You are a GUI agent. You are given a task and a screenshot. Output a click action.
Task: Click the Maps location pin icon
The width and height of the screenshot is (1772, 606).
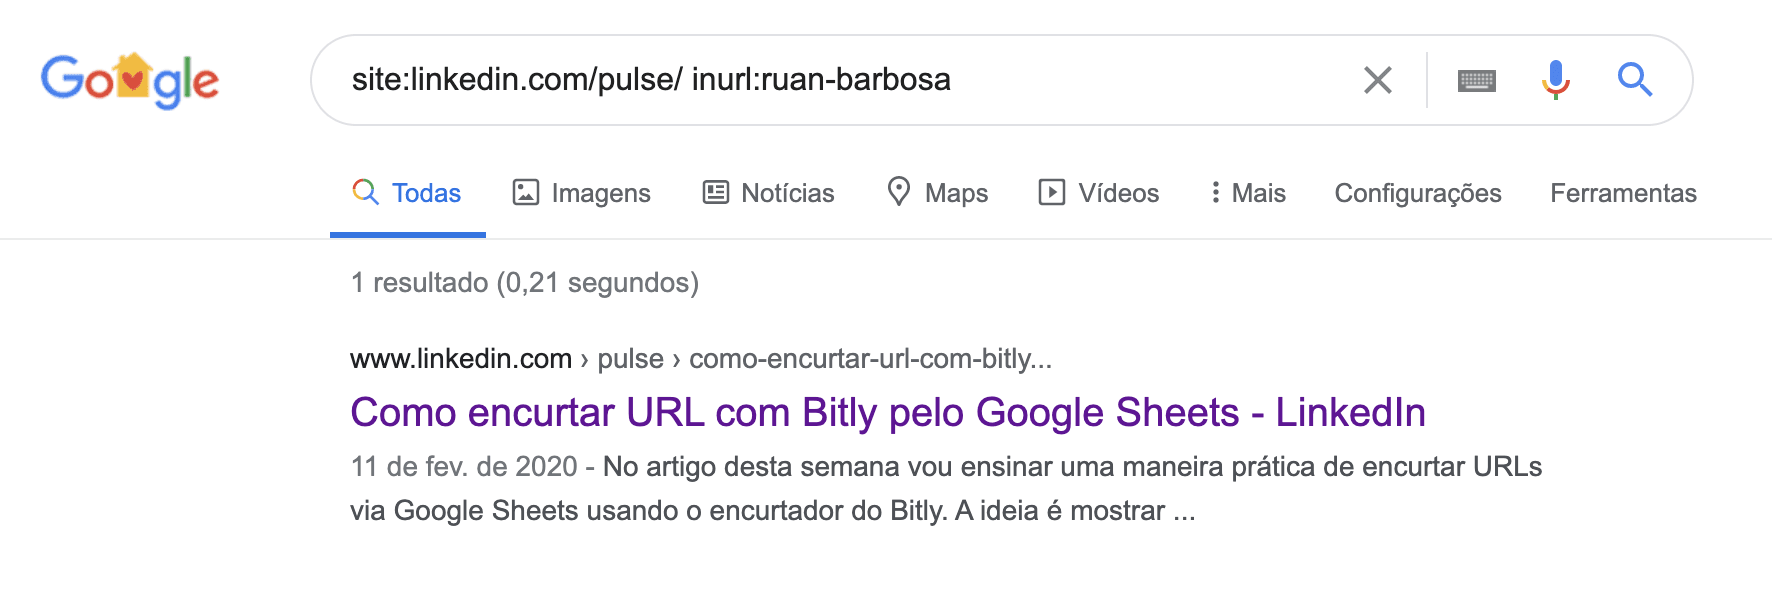point(899,191)
